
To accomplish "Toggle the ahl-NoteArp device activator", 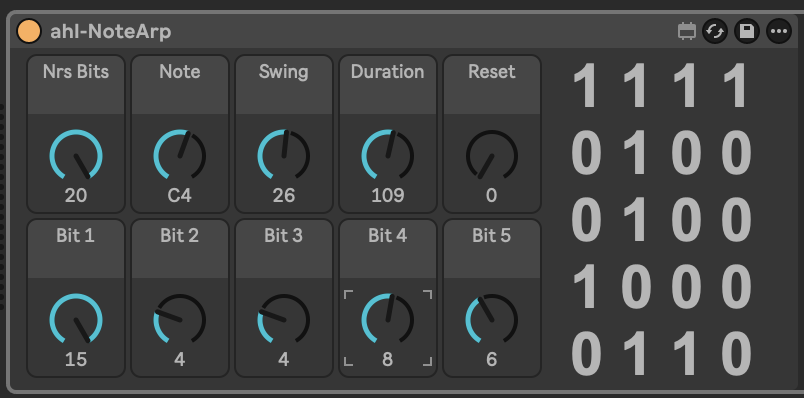I will tap(29, 31).
